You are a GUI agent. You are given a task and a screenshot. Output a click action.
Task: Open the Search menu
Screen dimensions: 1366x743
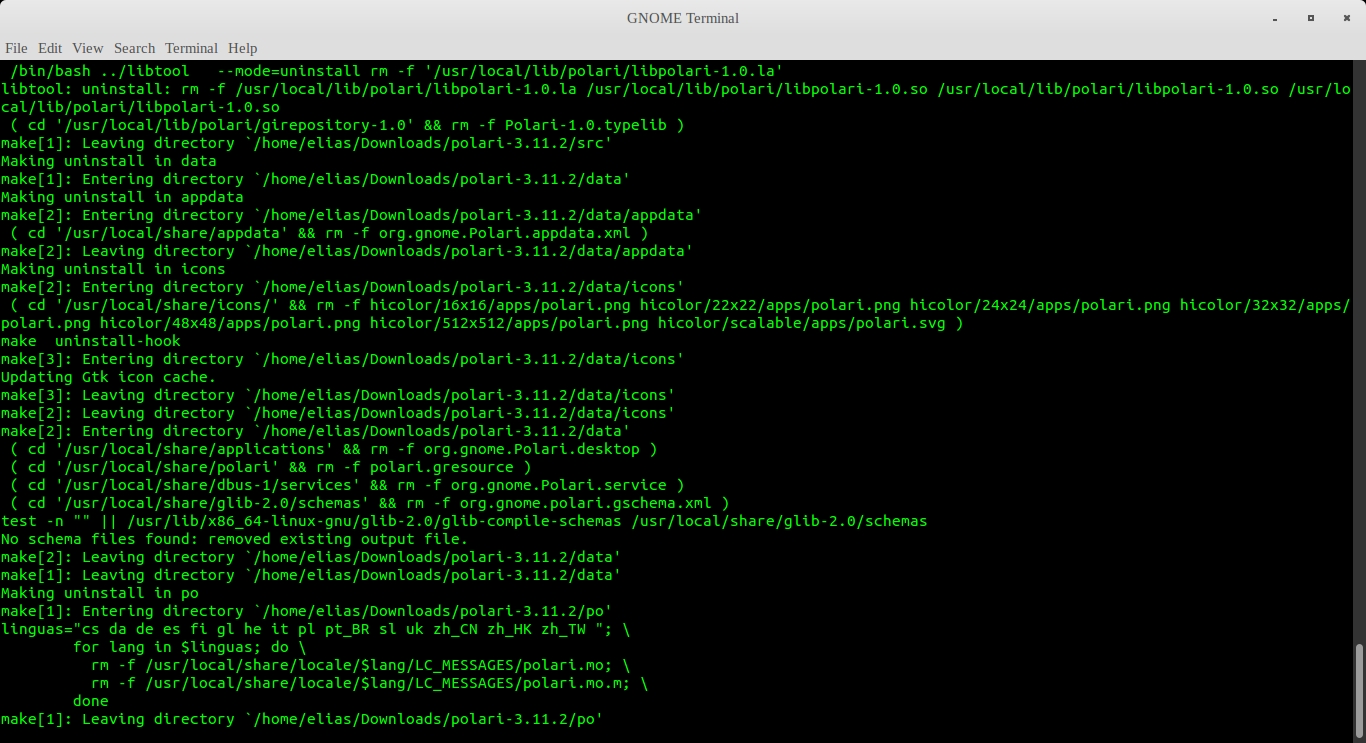134,48
